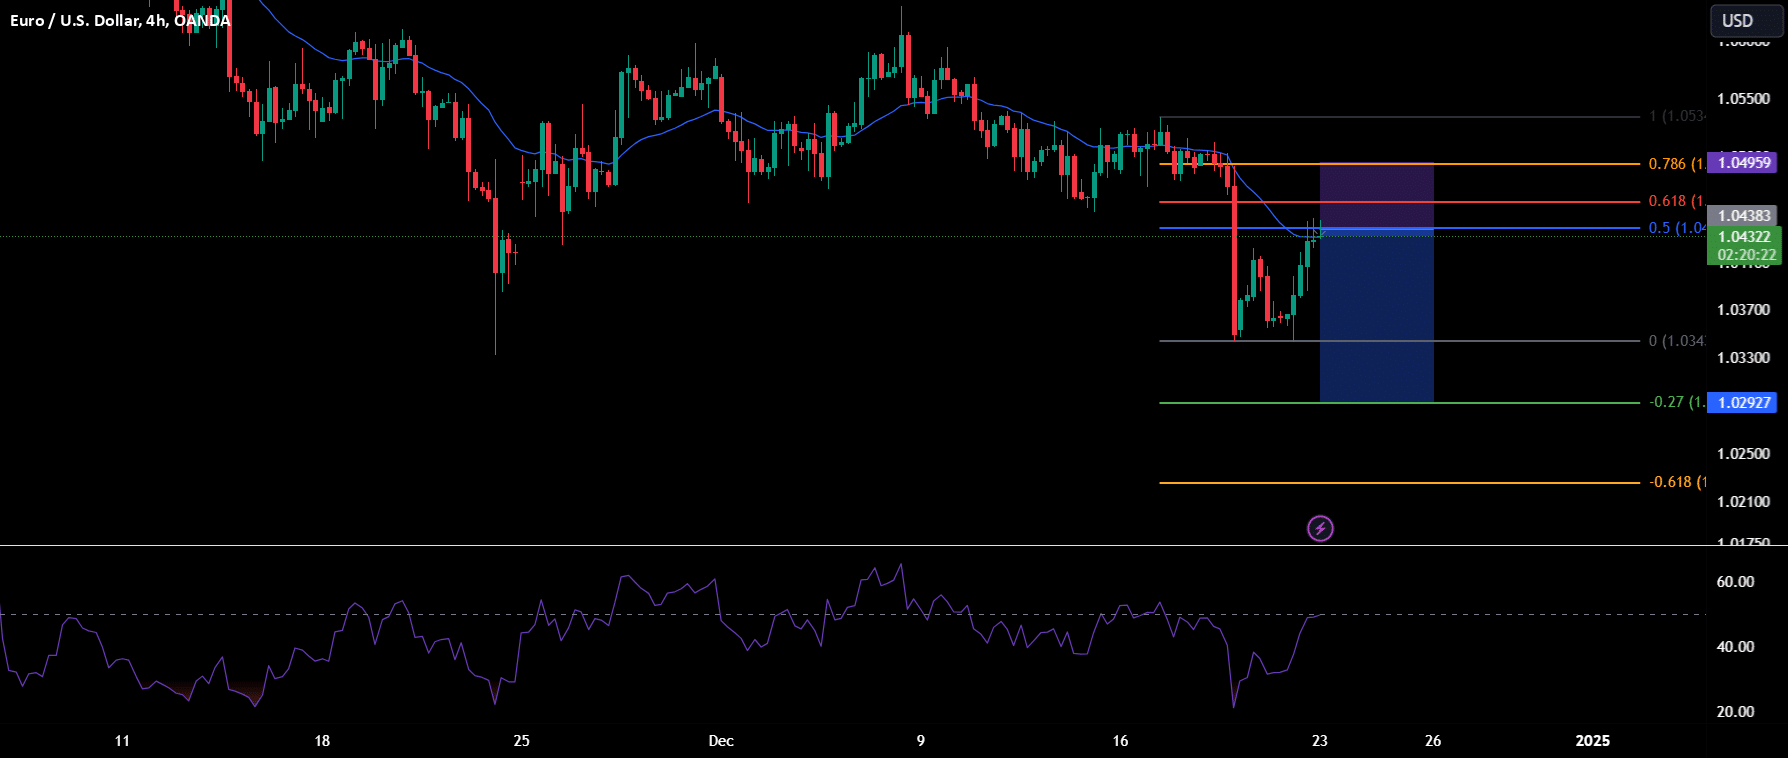The height and width of the screenshot is (758, 1788).
Task: Select the 1 (1.053) Fibonacci level label
Action: tap(1677, 116)
